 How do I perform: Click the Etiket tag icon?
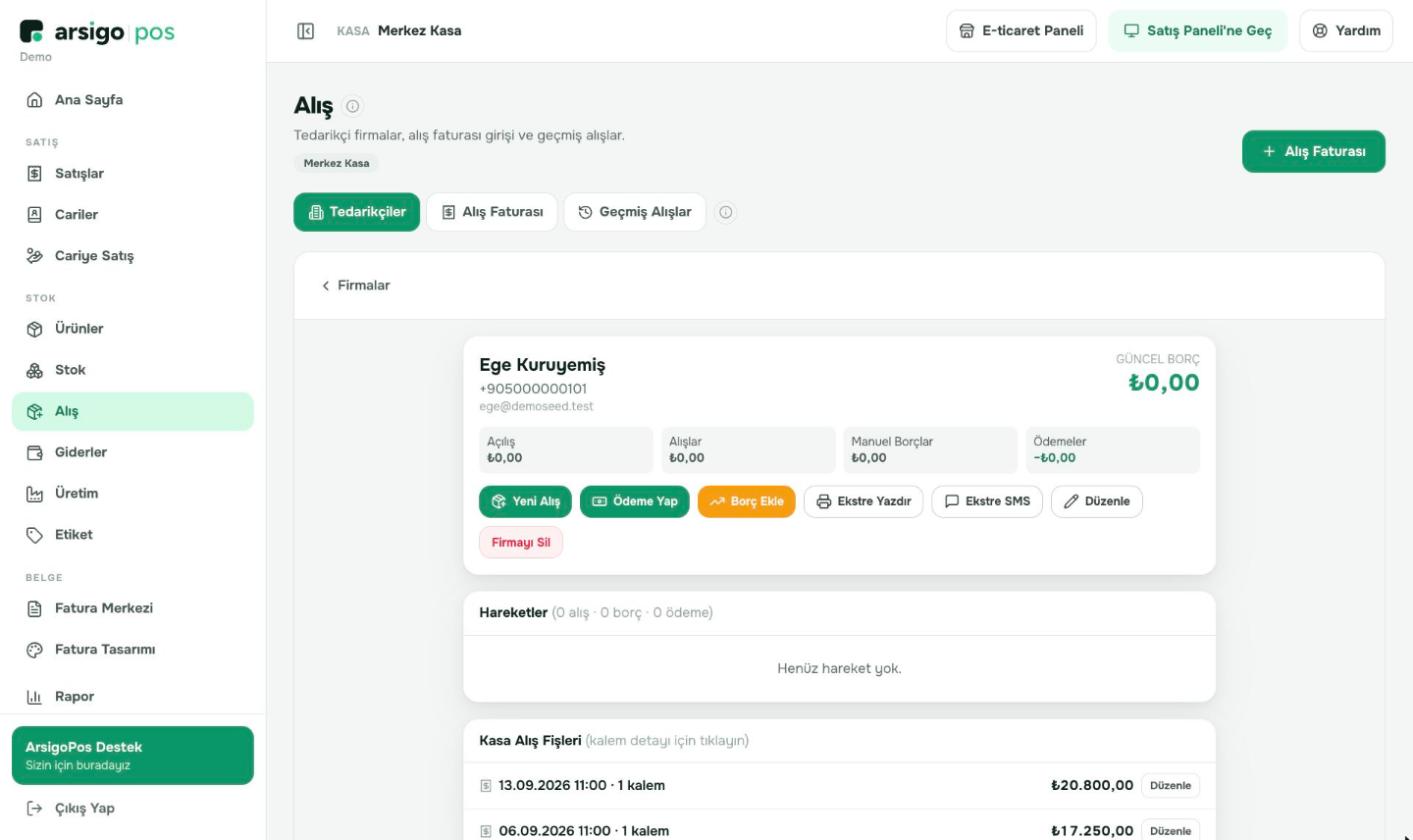35,535
